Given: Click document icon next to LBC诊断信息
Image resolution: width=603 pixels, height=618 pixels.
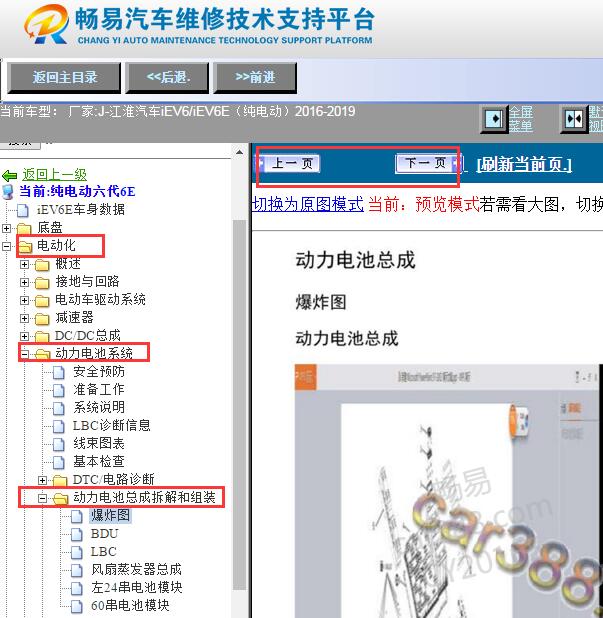Looking at the screenshot, I should [x=59, y=426].
